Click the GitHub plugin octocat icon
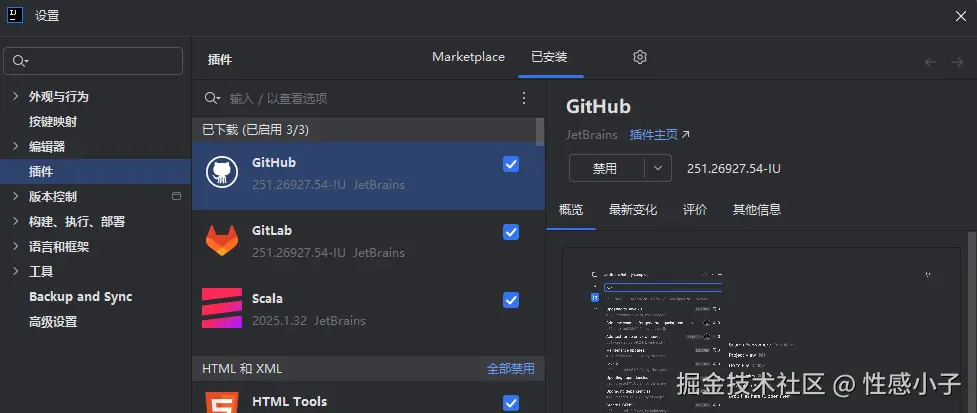977x413 pixels. coord(222,171)
